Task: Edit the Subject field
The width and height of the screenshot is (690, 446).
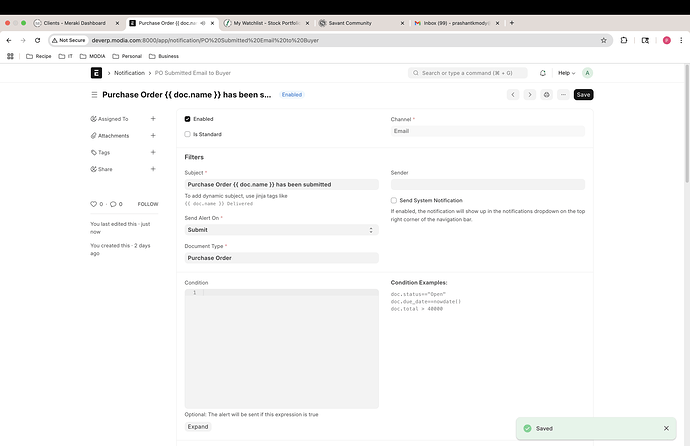Action: point(282,185)
